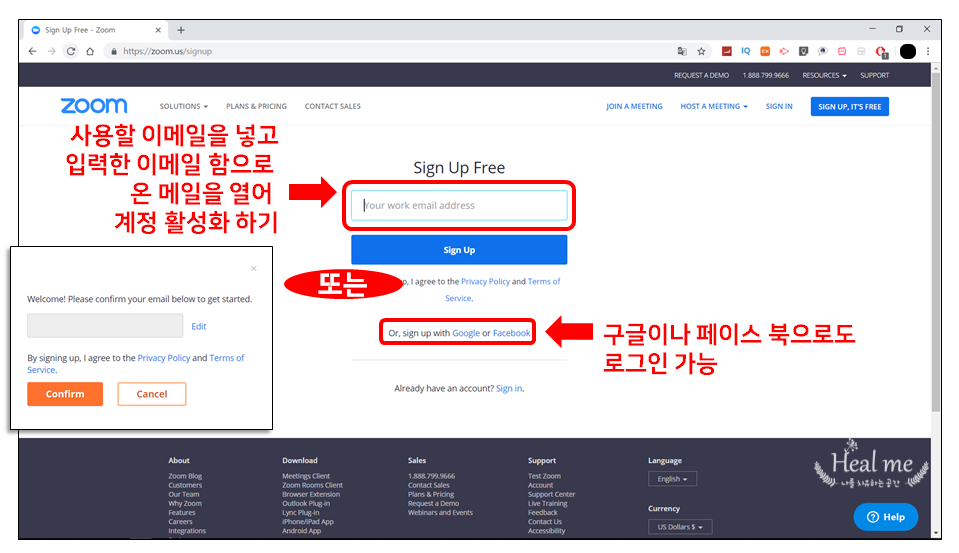Open Customers footer link

point(185,485)
